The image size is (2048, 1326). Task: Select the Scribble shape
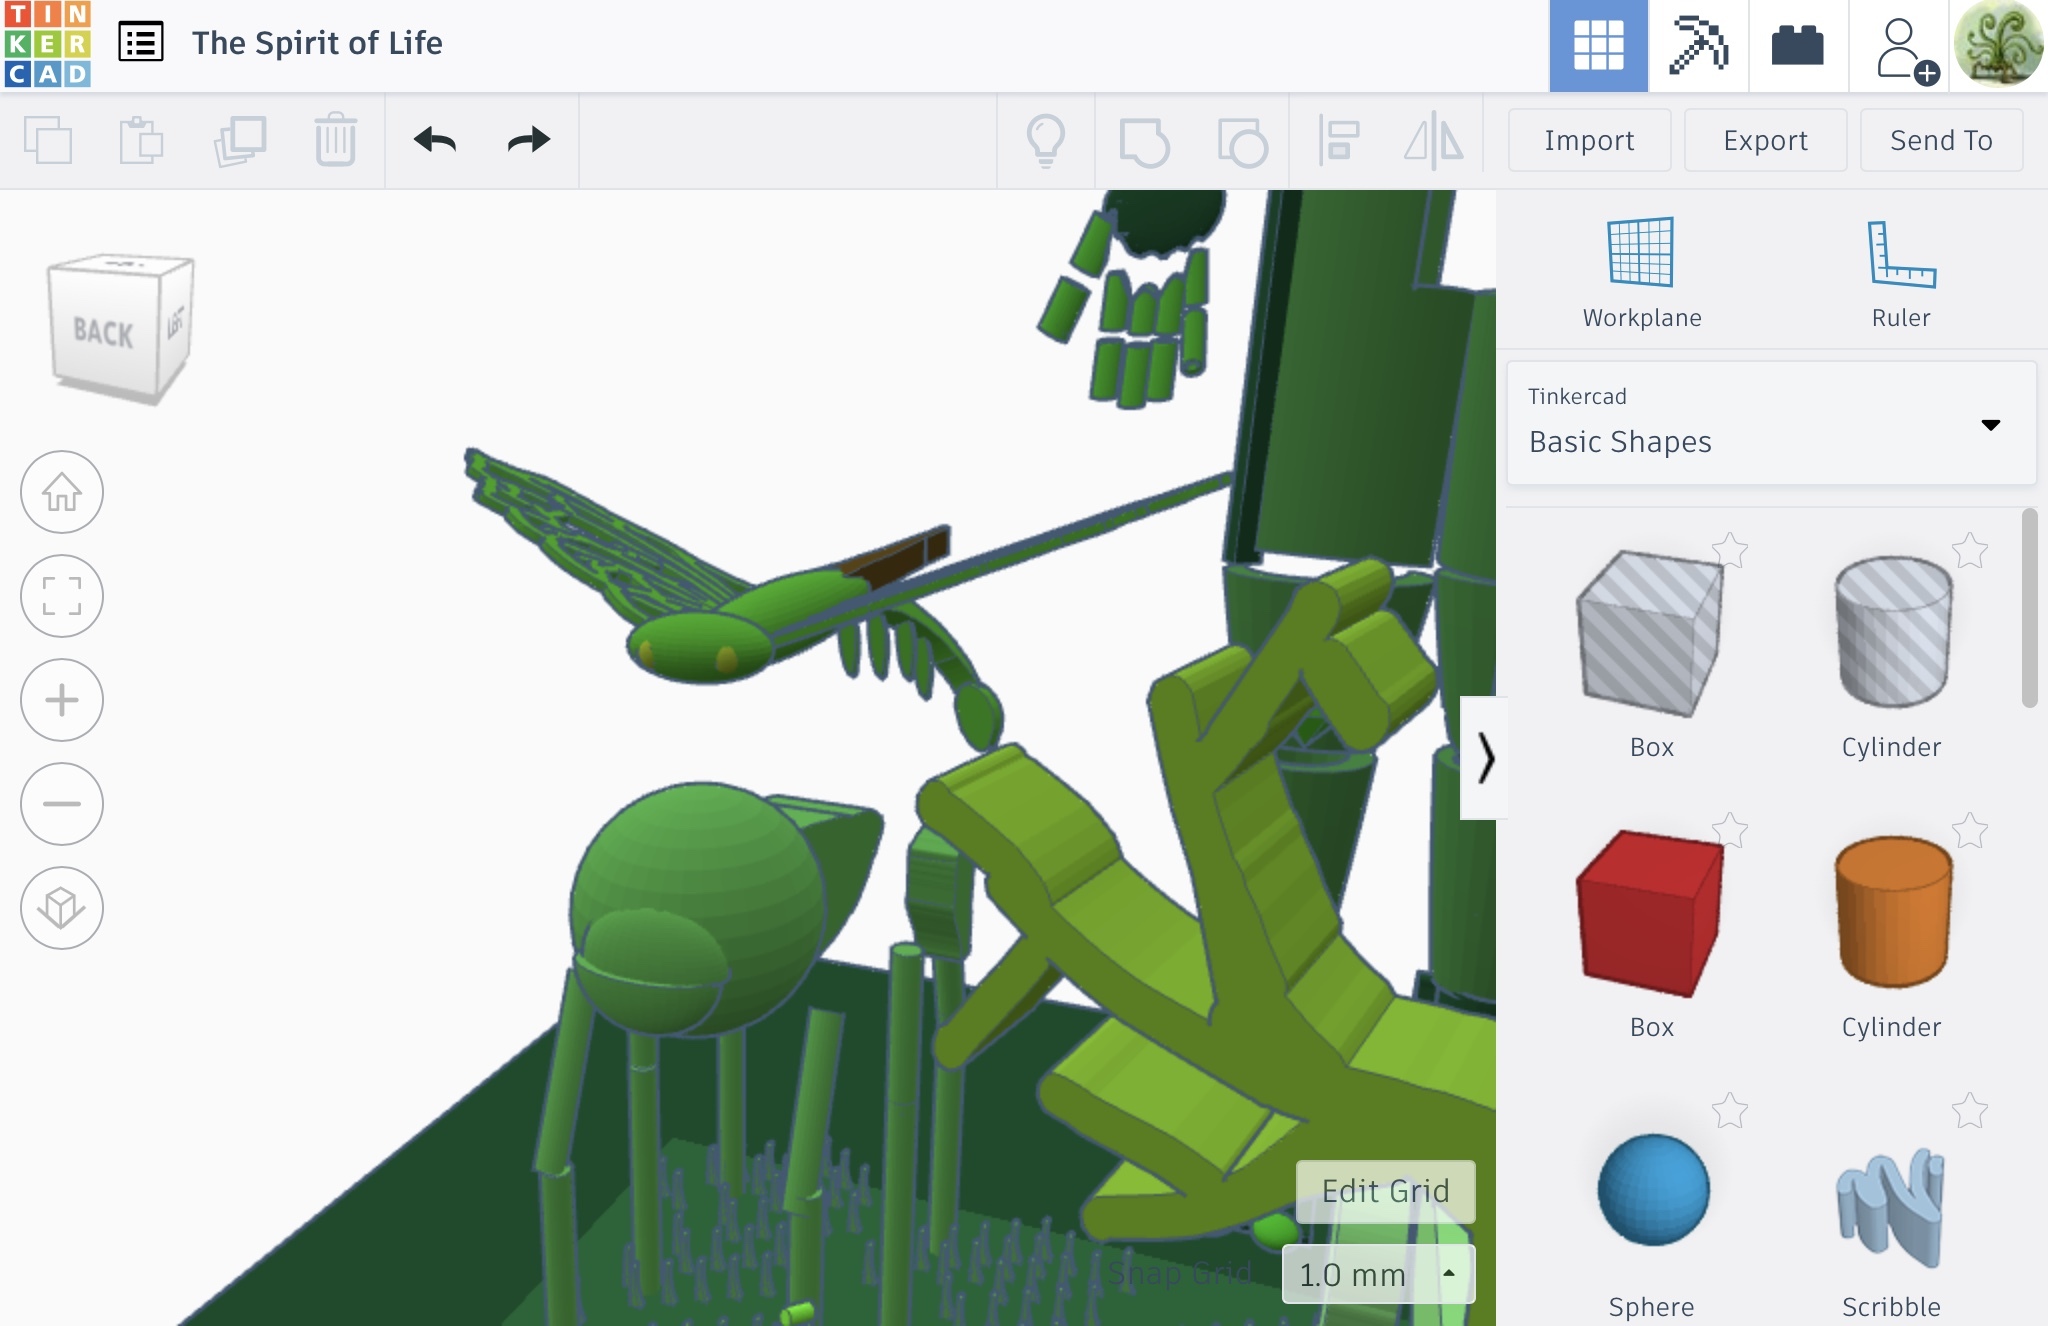tap(1890, 1208)
